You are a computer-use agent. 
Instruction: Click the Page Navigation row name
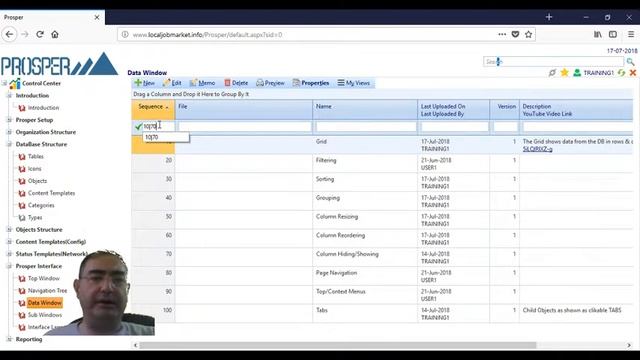(336, 273)
